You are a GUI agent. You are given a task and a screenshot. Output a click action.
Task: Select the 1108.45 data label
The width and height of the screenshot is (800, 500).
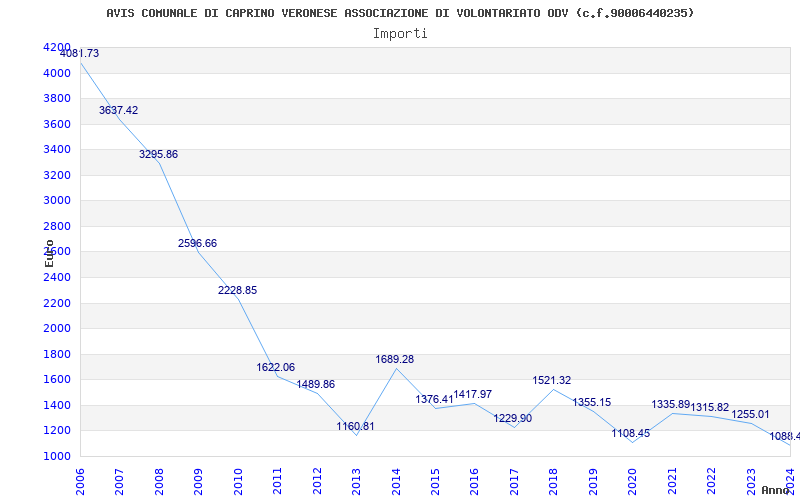click(631, 433)
